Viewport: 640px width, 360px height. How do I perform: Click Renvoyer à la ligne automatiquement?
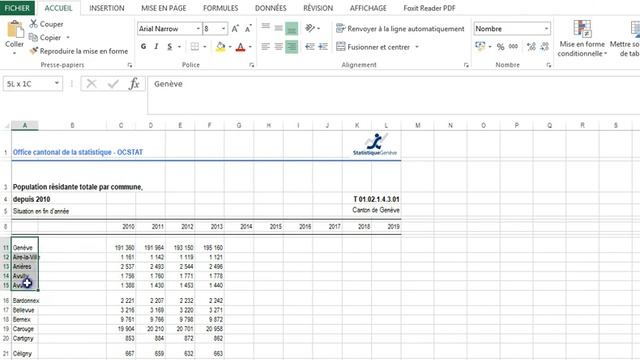(x=400, y=29)
